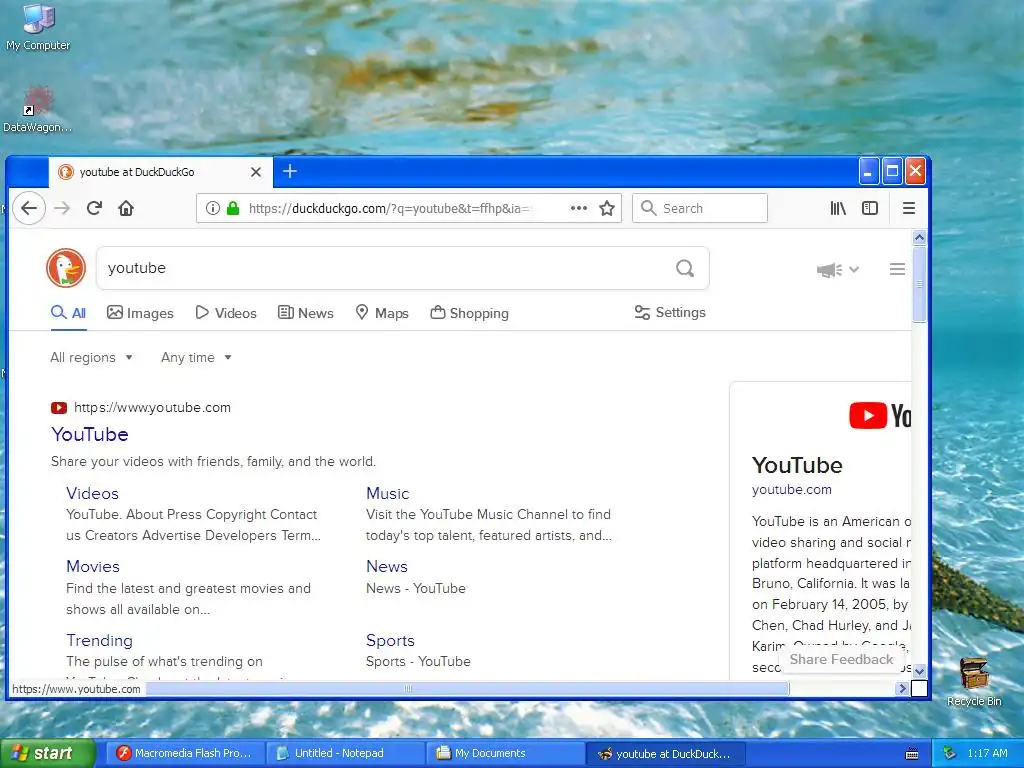1024x768 pixels.
Task: Switch to My Documents taskbar item
Action: (505, 753)
